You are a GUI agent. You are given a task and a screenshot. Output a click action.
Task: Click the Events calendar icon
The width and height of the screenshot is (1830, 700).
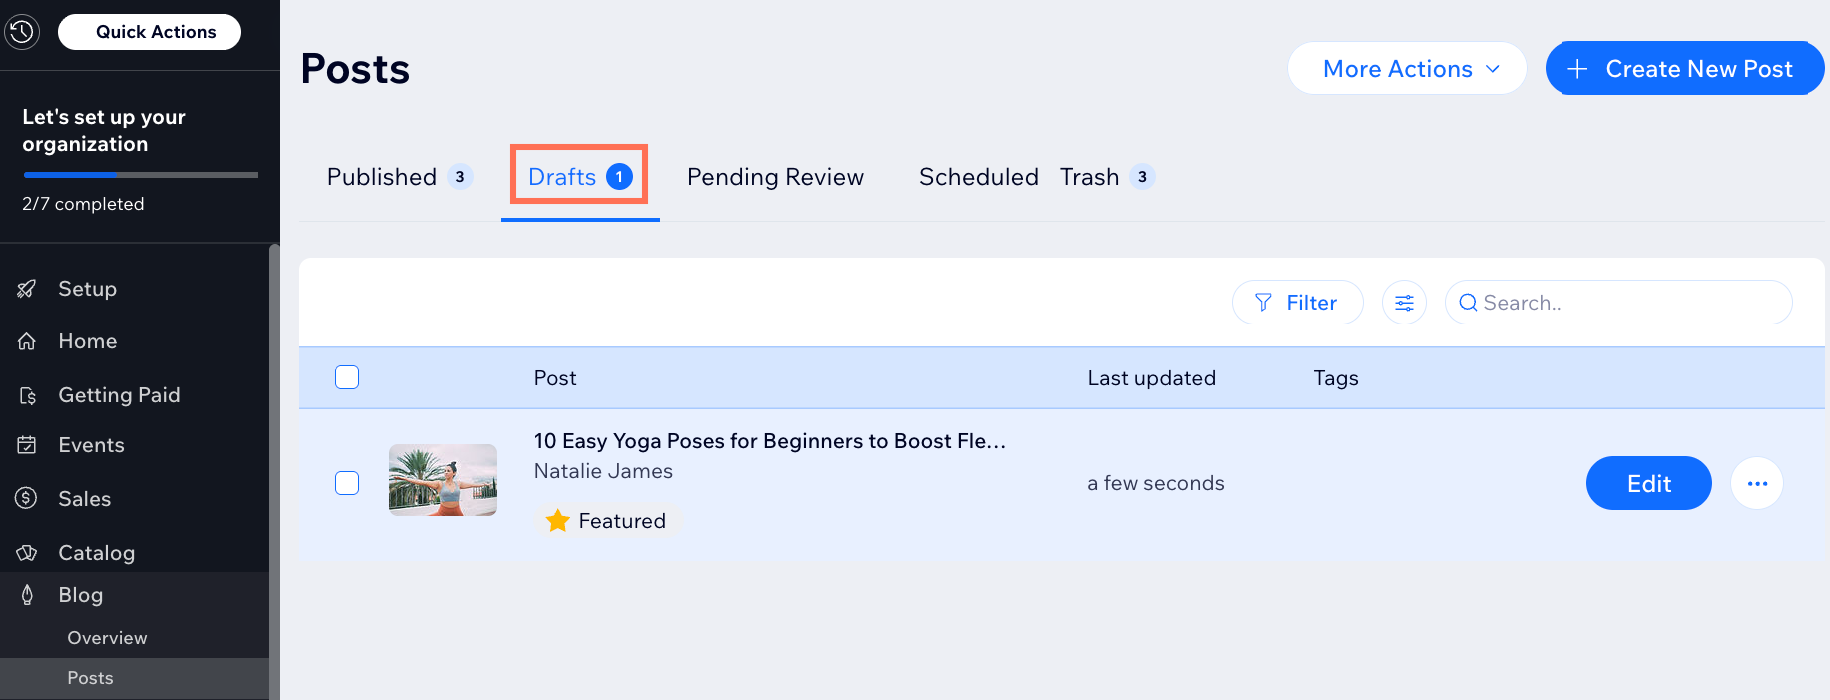[x=27, y=445]
